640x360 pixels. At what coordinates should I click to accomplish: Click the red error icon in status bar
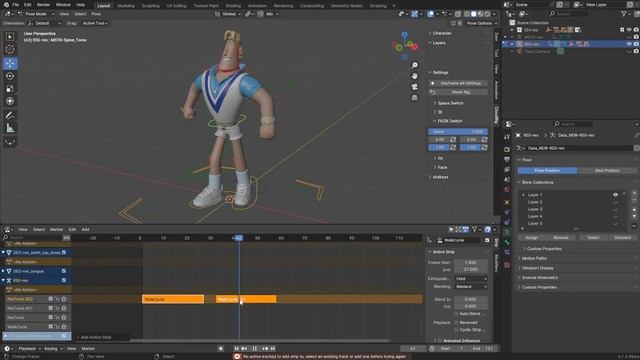[x=237, y=356]
